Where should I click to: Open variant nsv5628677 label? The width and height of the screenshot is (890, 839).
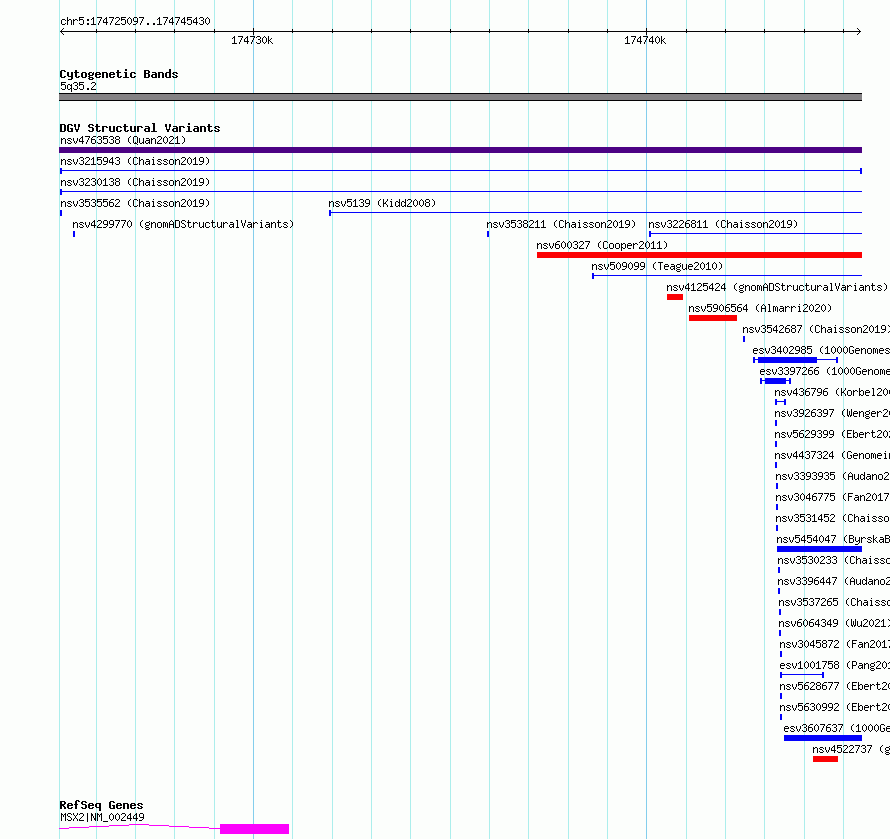pyautogui.click(x=834, y=686)
